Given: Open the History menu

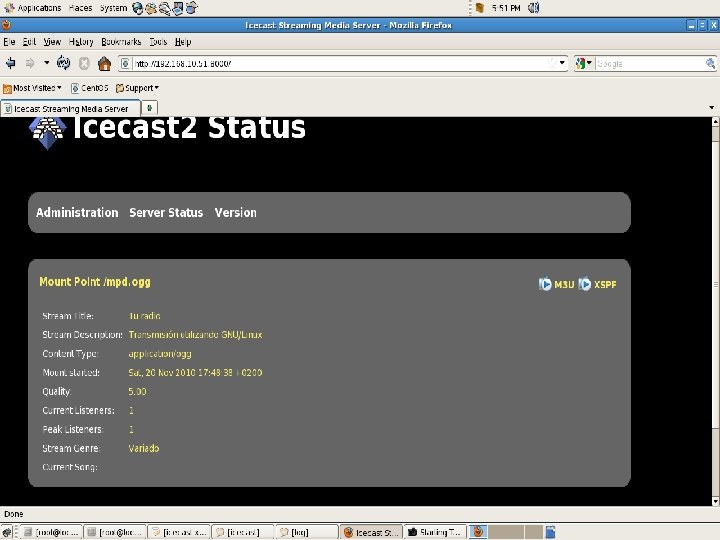Looking at the screenshot, I should pyautogui.click(x=81, y=42).
